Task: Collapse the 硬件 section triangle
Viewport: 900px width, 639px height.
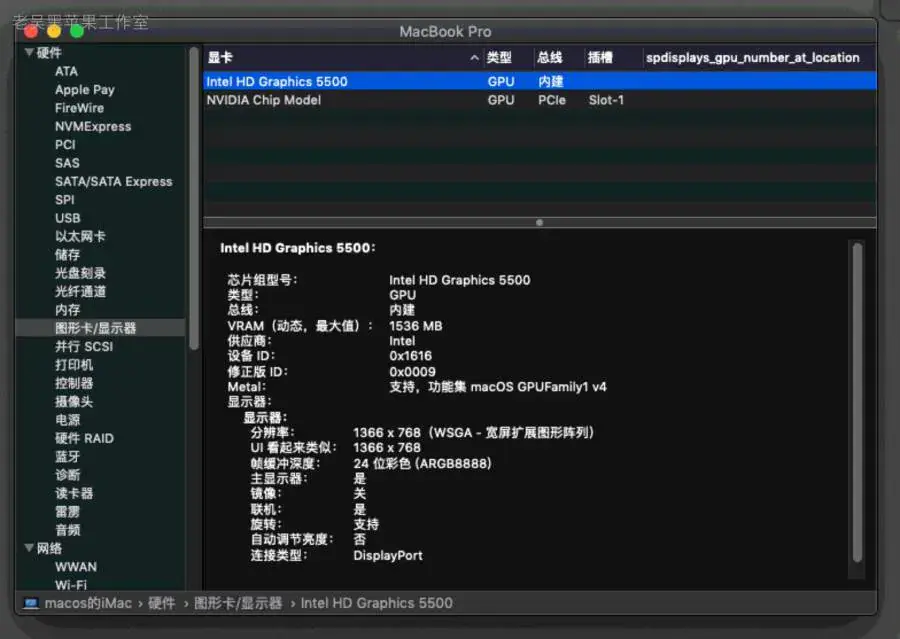Action: pyautogui.click(x=29, y=52)
